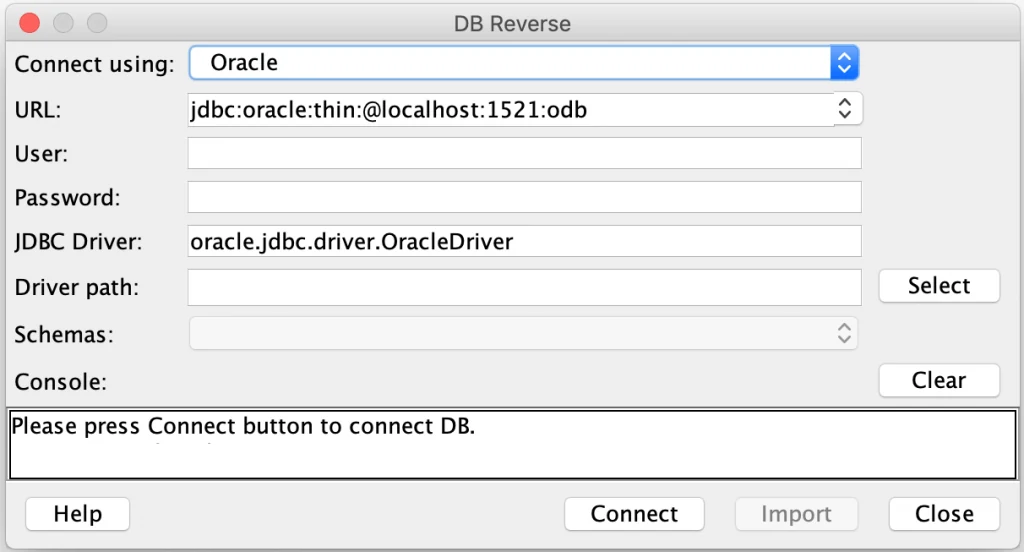
Task: Focus the Password input field
Action: coord(524,197)
